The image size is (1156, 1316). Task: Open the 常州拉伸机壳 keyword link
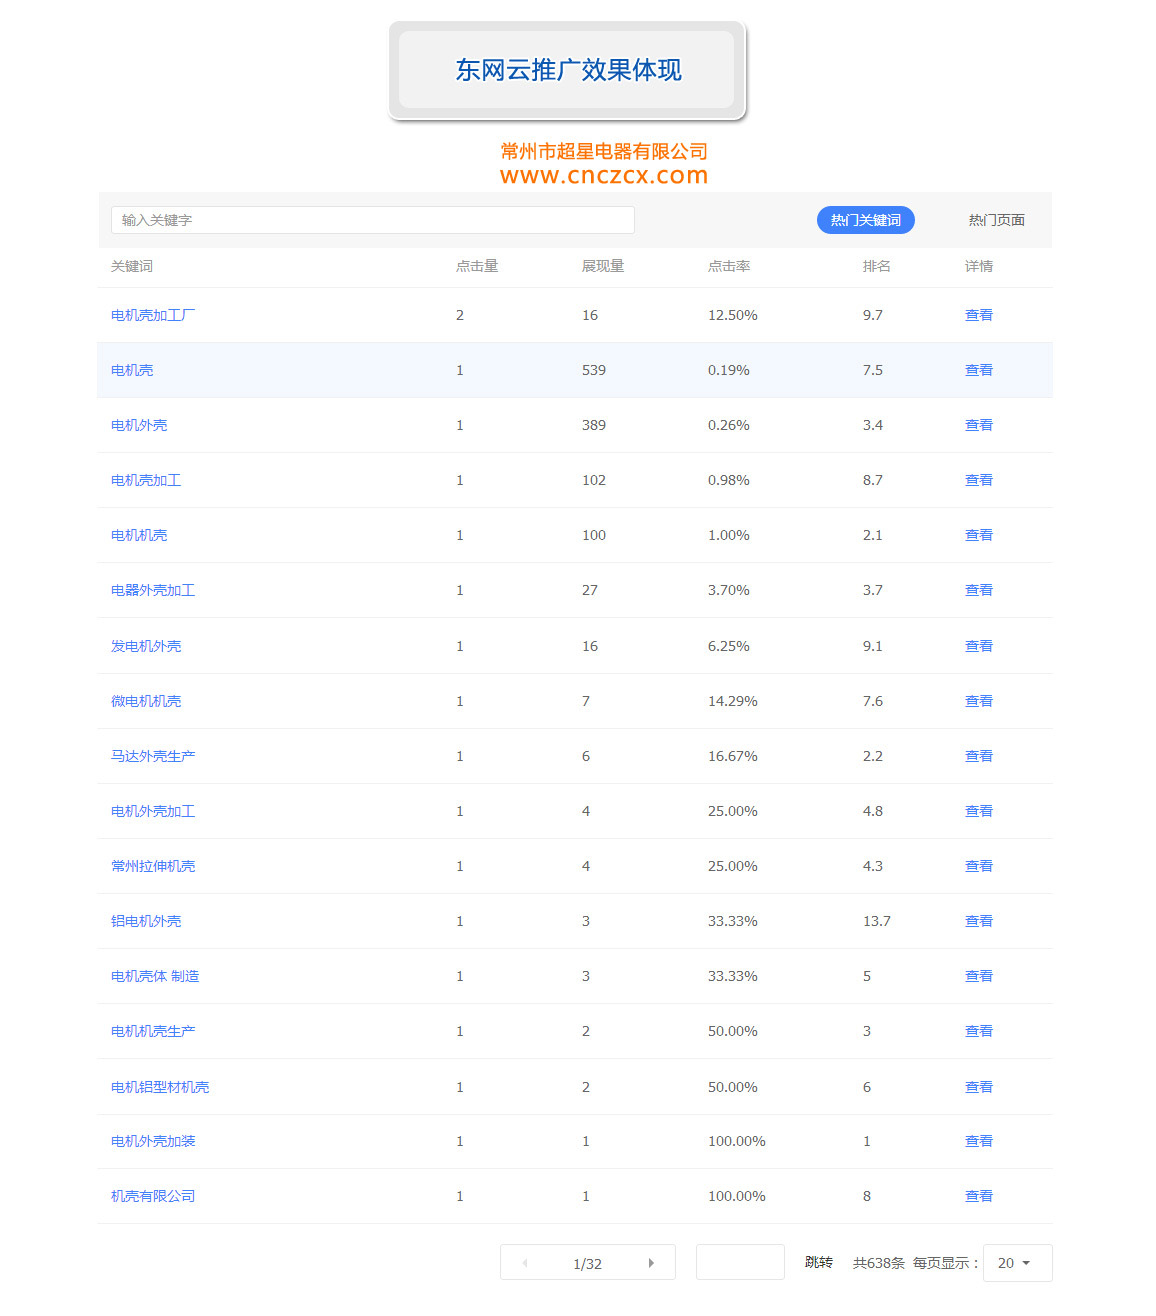(x=153, y=866)
